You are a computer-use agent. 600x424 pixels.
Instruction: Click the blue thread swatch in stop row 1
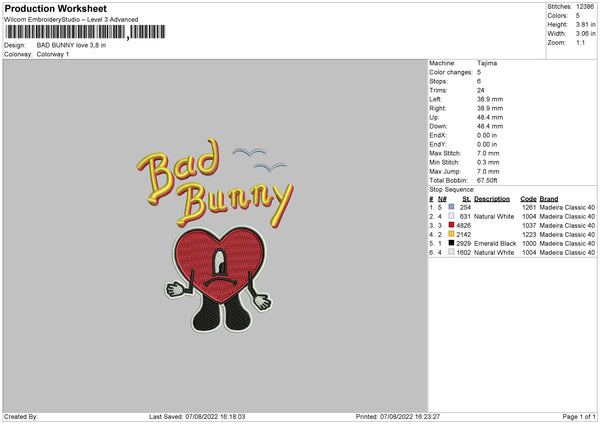452,207
